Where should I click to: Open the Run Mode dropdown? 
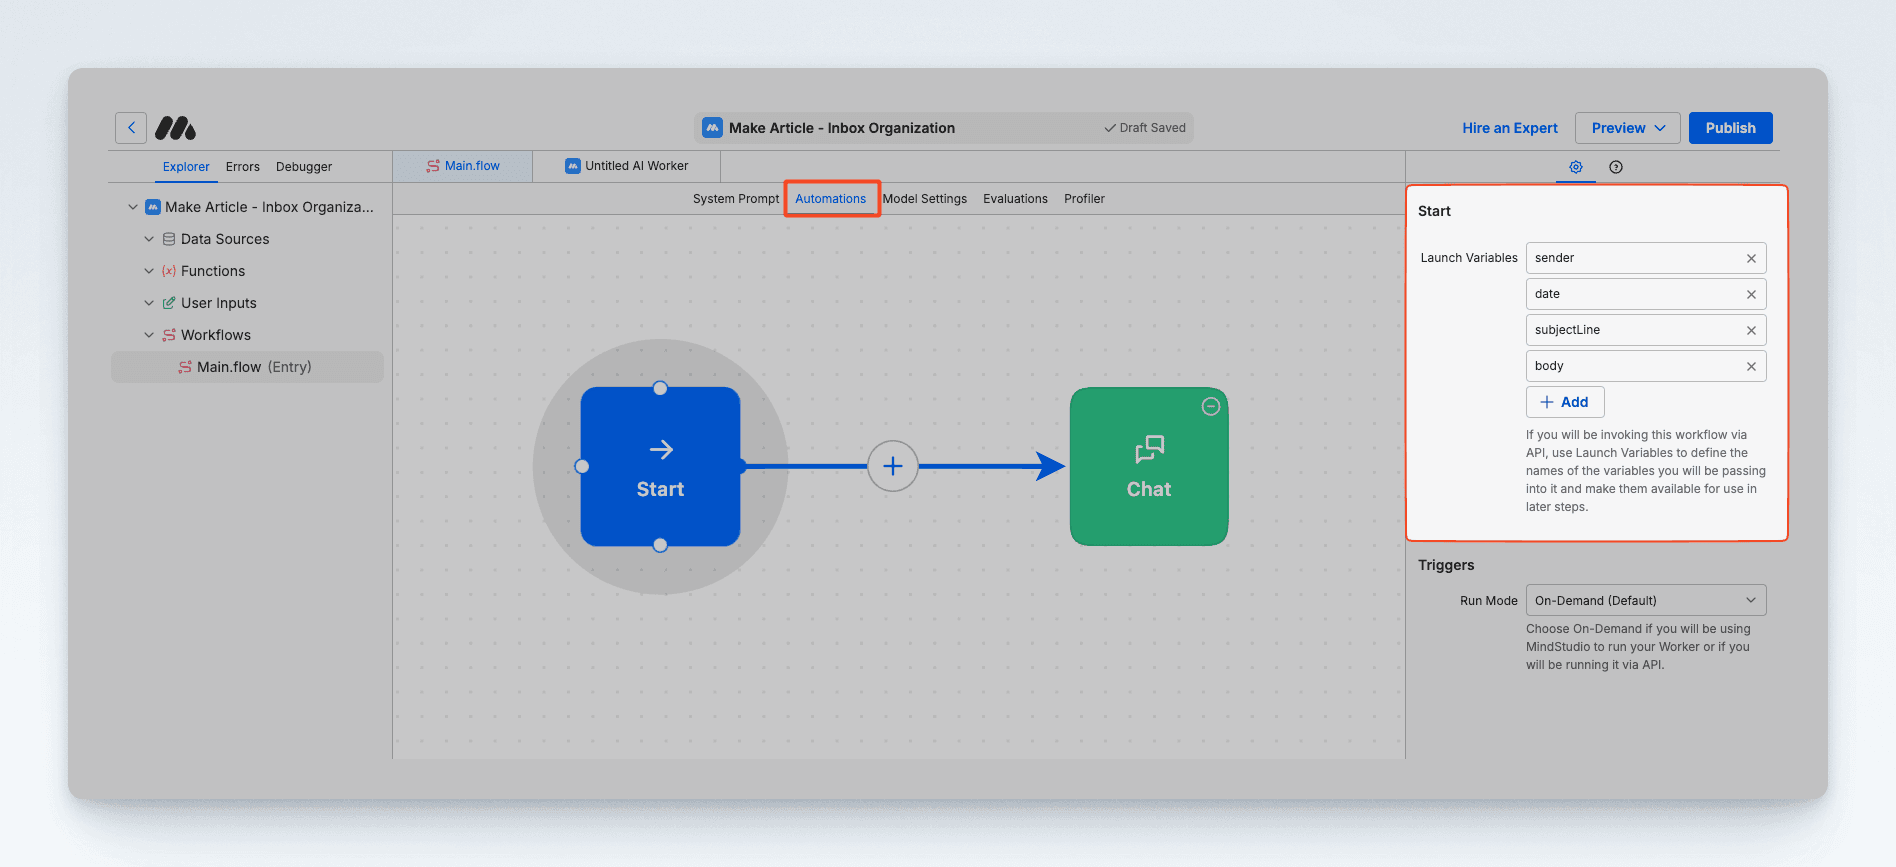point(1645,600)
